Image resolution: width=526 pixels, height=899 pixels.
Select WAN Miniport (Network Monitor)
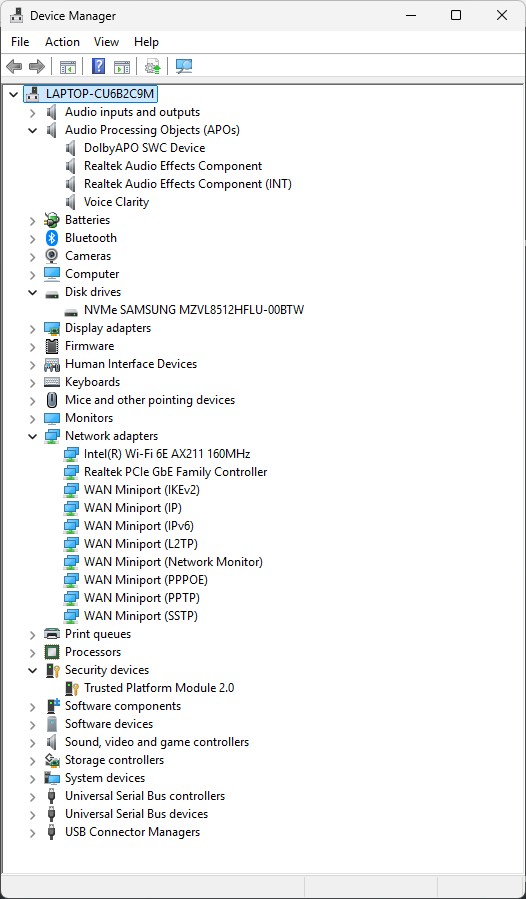[173, 562]
